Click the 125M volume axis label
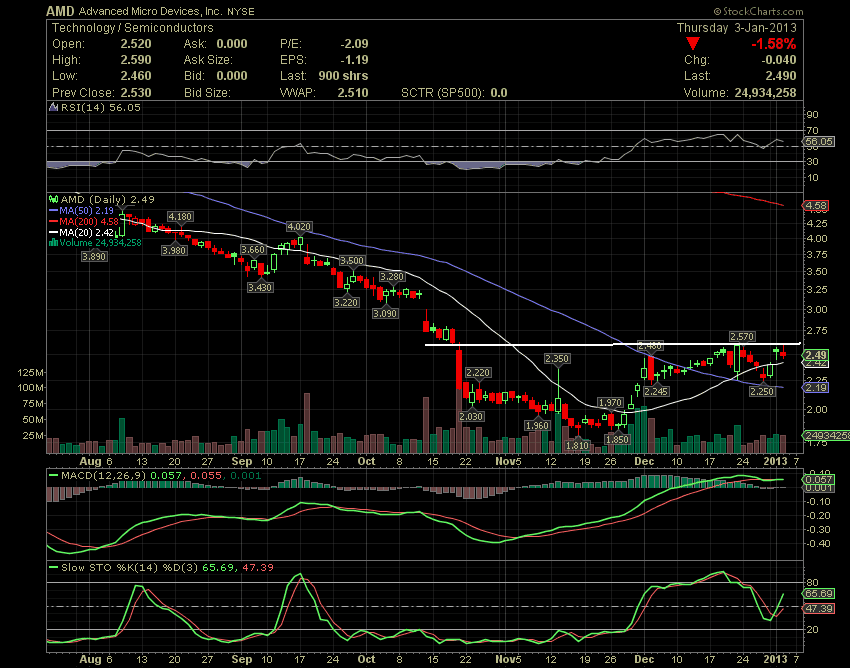 click(31, 372)
